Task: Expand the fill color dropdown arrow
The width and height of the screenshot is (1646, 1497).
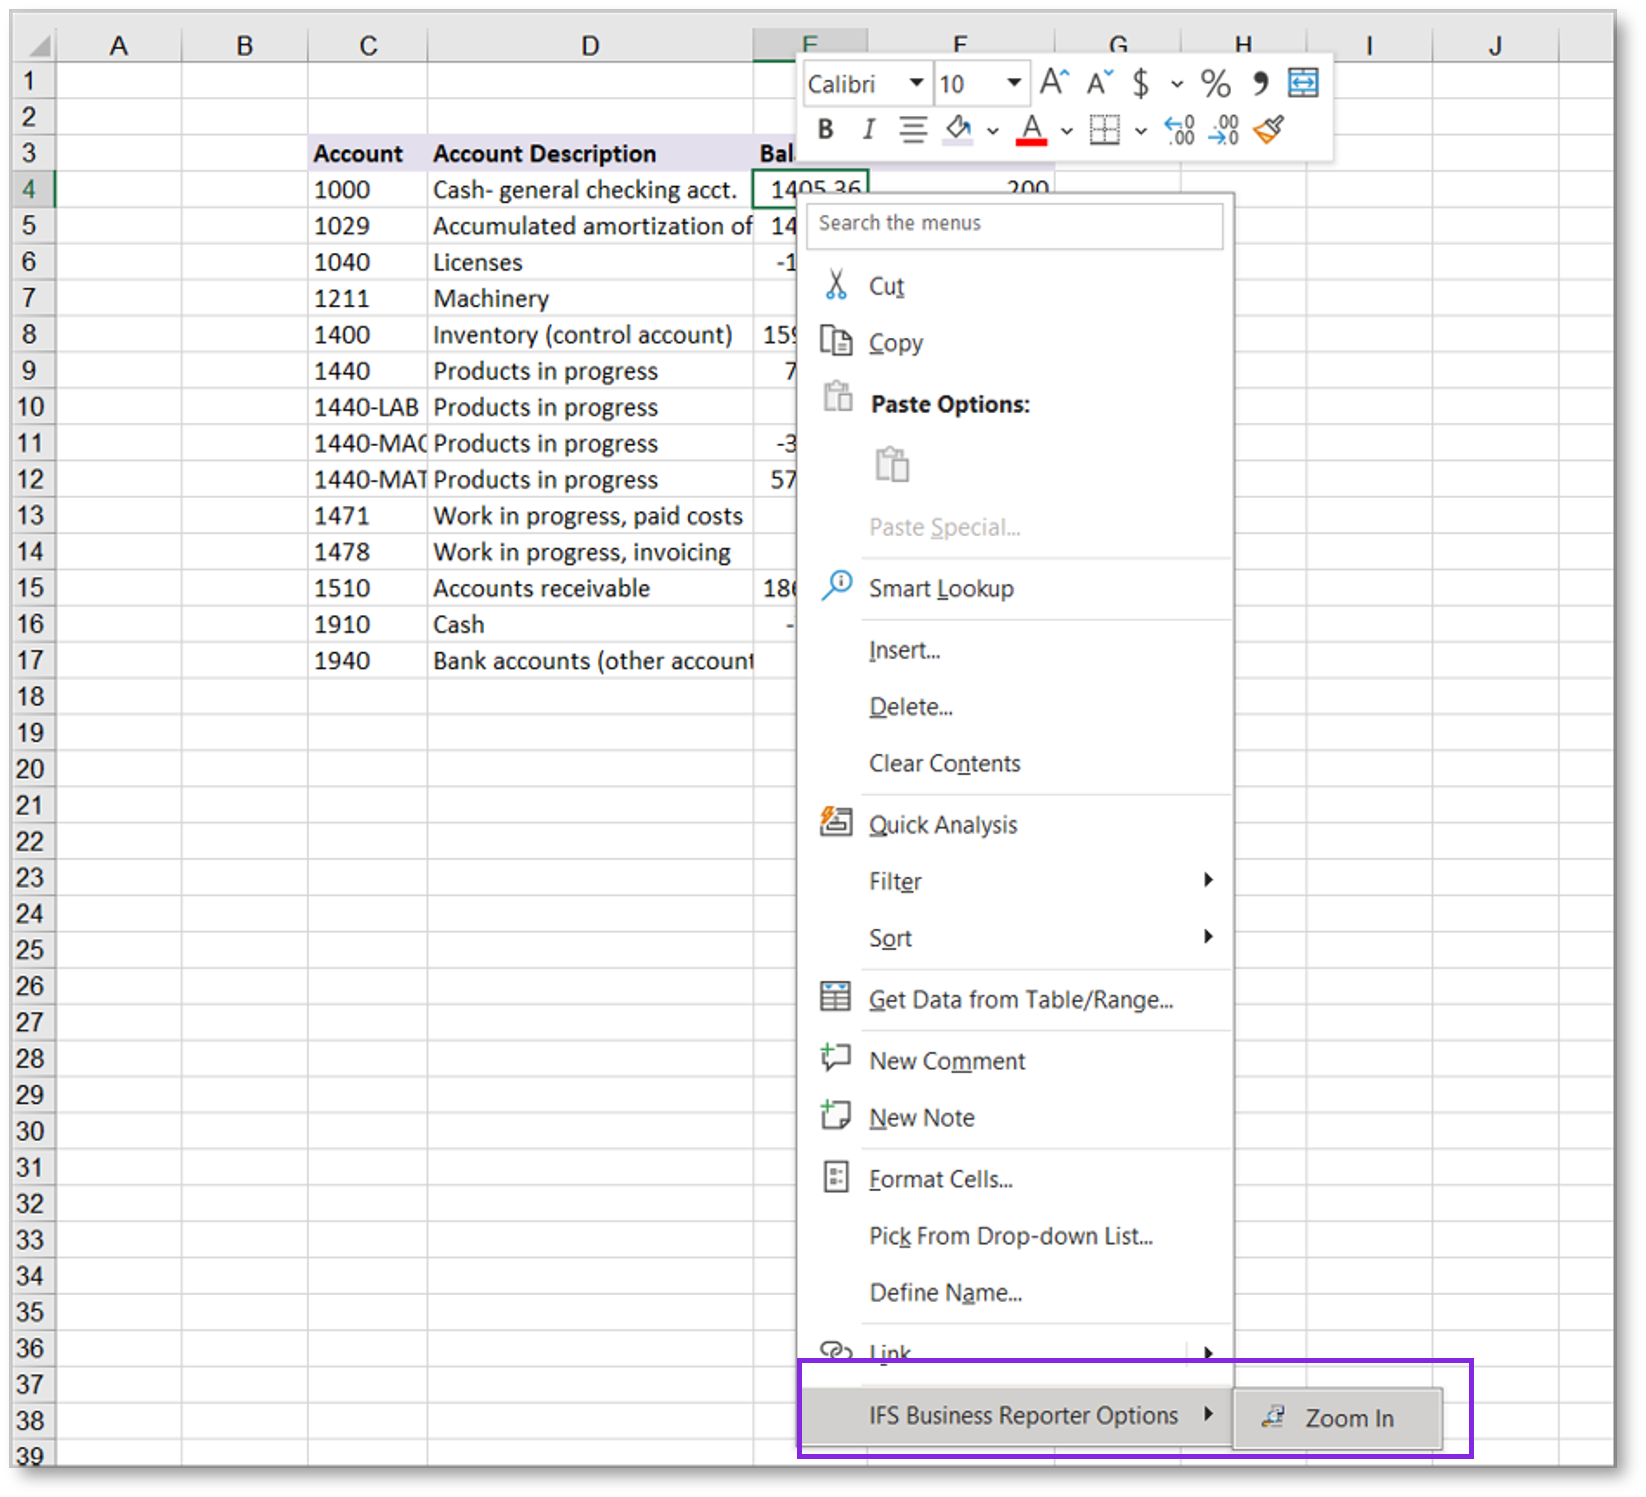Action: point(992,131)
